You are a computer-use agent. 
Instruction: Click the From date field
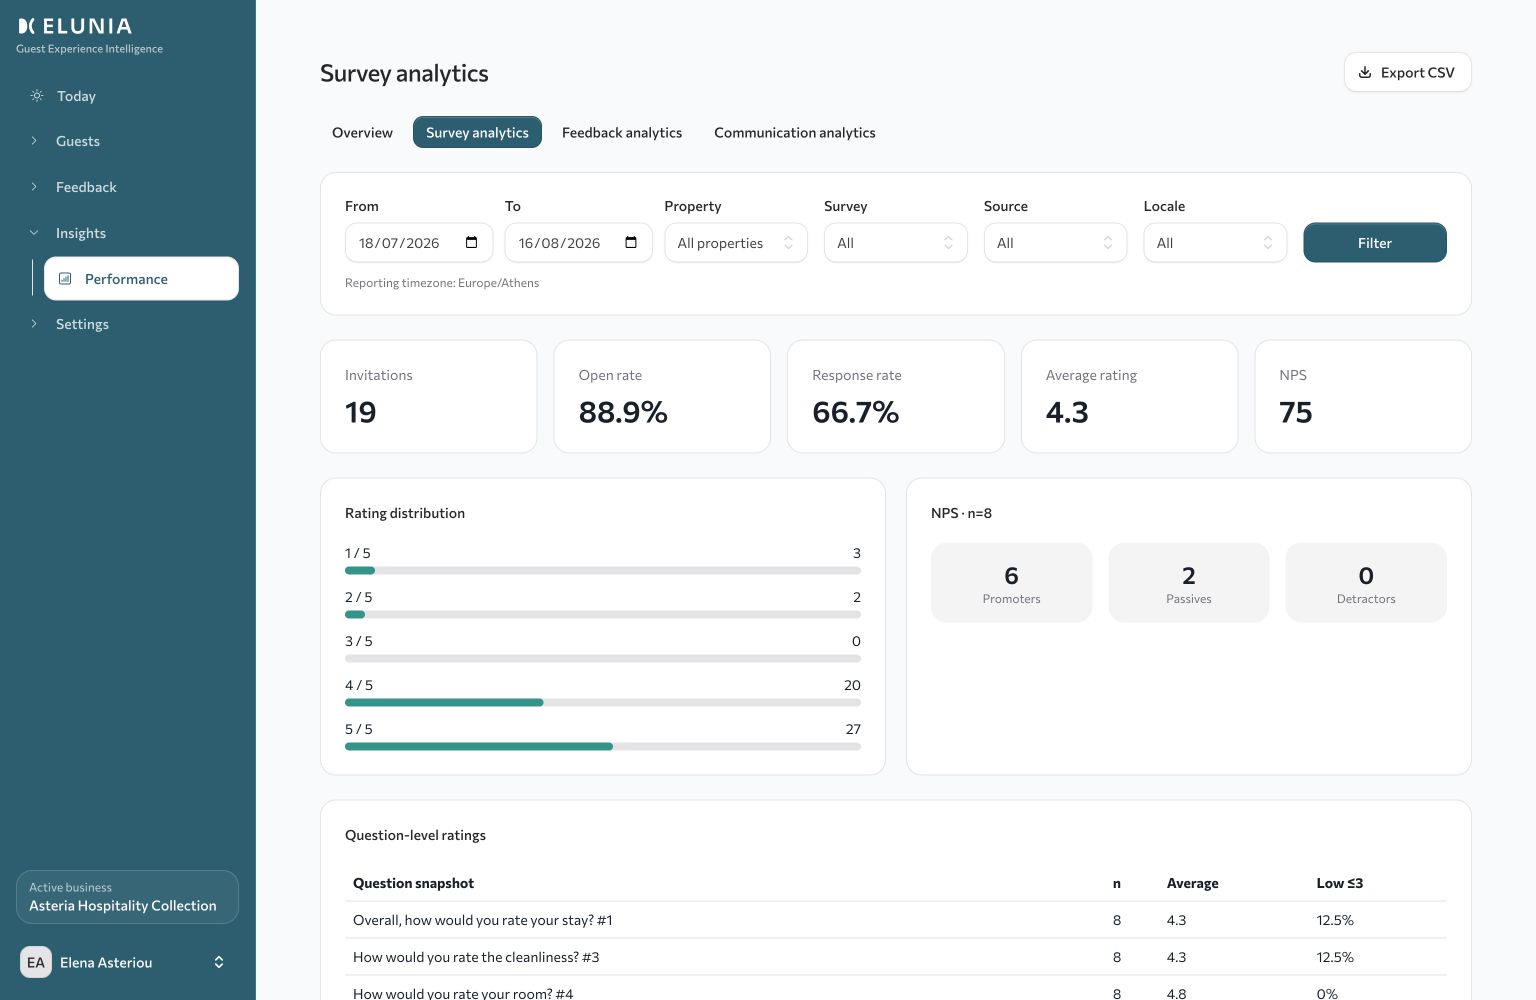point(419,243)
